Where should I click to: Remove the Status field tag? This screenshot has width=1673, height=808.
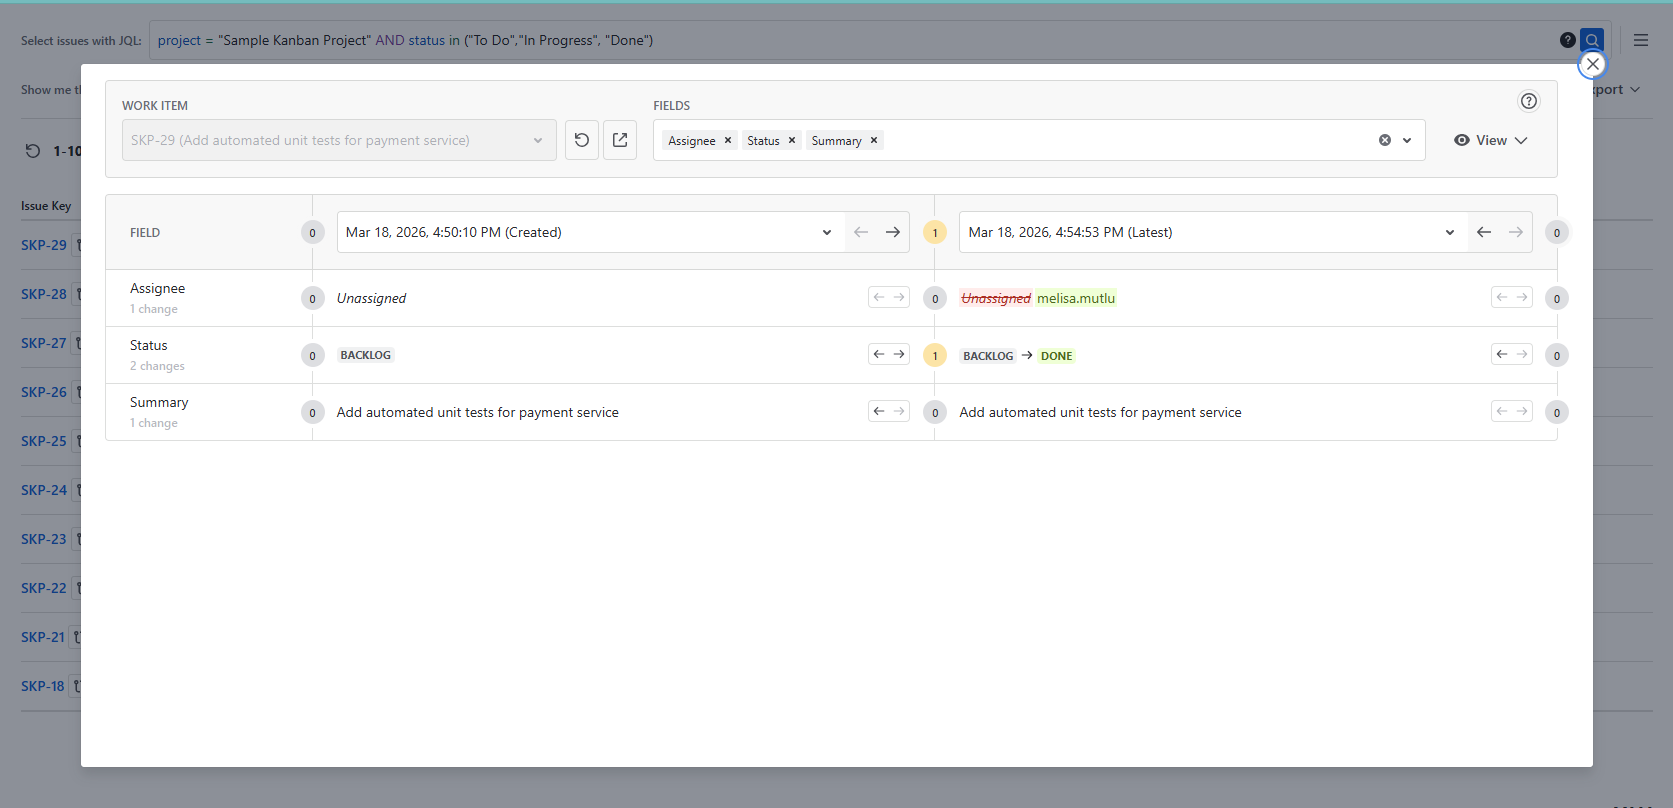792,140
